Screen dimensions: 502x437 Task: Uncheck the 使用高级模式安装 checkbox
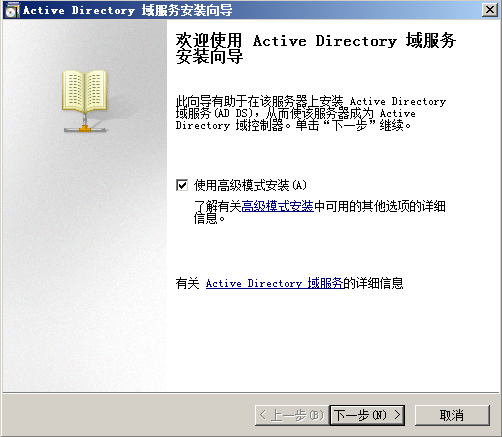click(182, 185)
